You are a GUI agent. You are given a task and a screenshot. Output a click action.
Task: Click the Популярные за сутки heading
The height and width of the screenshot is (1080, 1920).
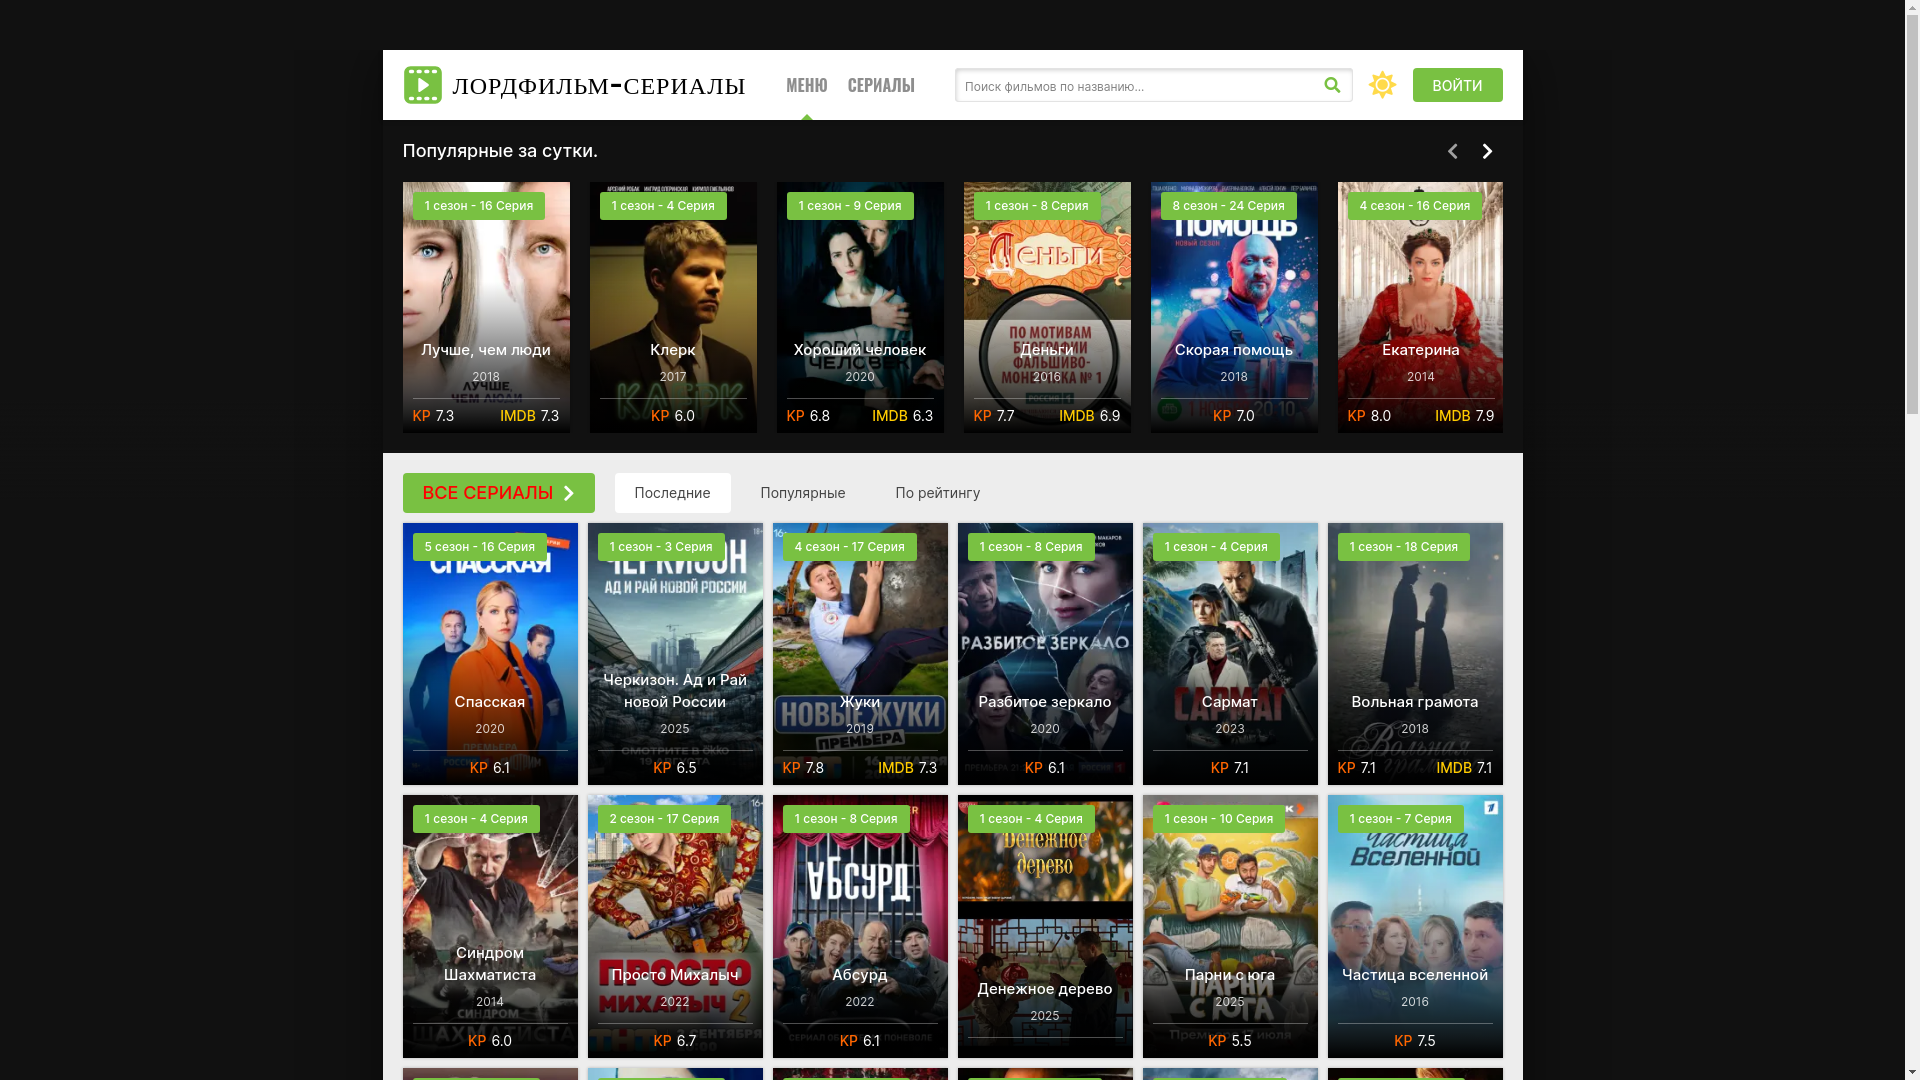click(500, 151)
